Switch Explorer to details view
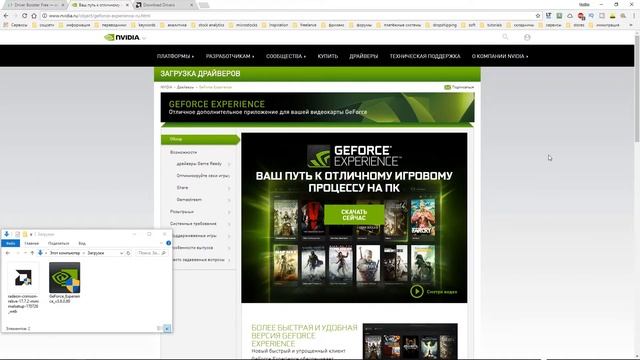 [x=159, y=328]
